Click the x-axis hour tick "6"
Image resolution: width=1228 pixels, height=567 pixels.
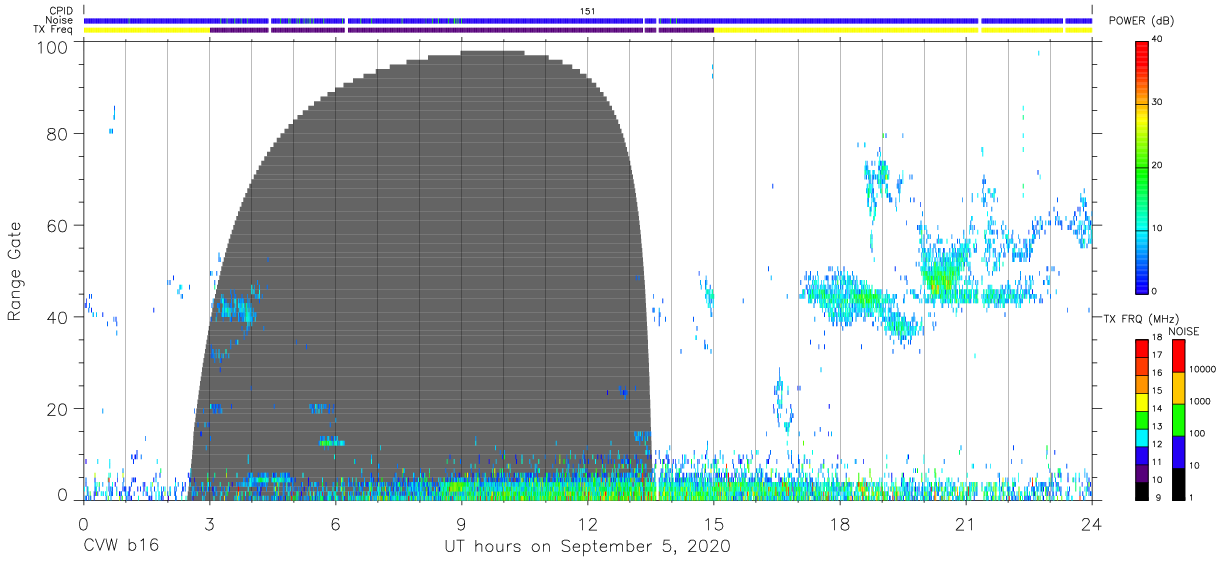[335, 522]
